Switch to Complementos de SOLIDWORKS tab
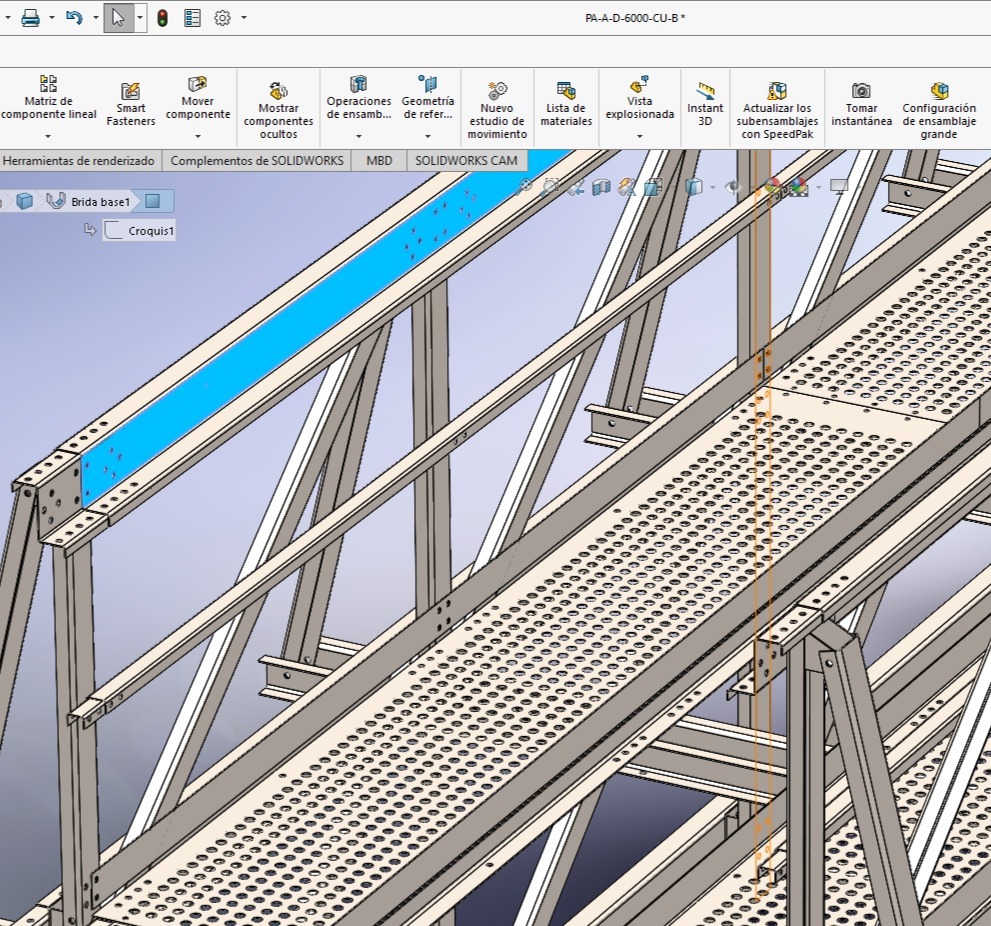 pyautogui.click(x=257, y=161)
